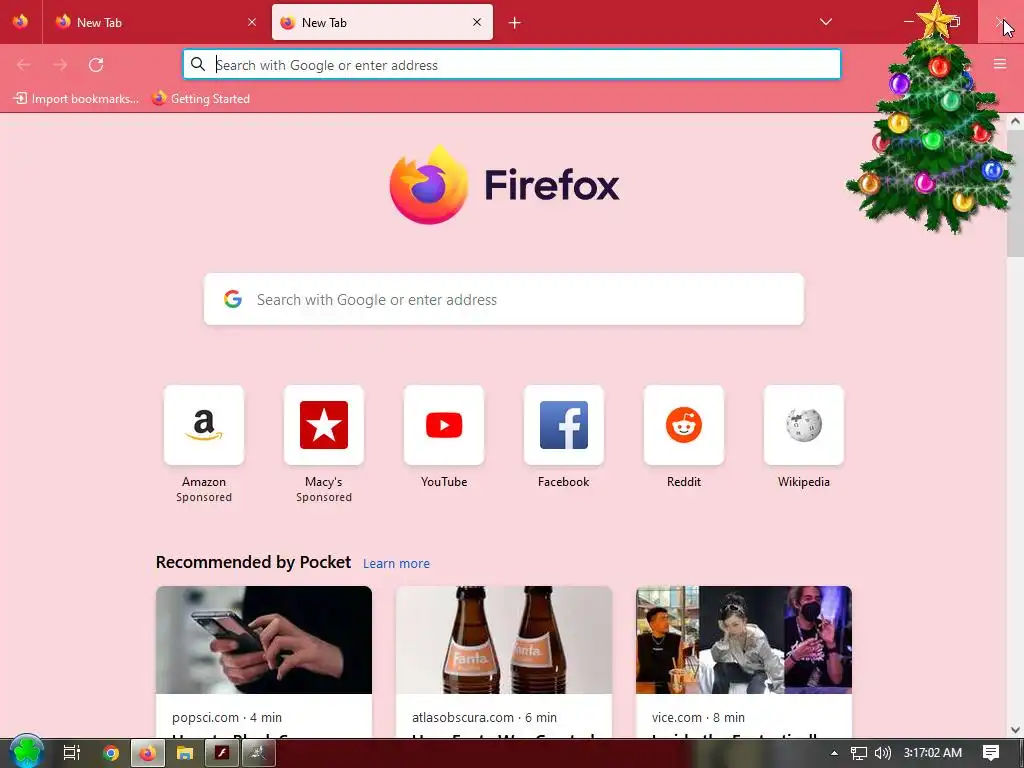
Task: Open popsci.com article thumbnail
Action: pos(264,640)
